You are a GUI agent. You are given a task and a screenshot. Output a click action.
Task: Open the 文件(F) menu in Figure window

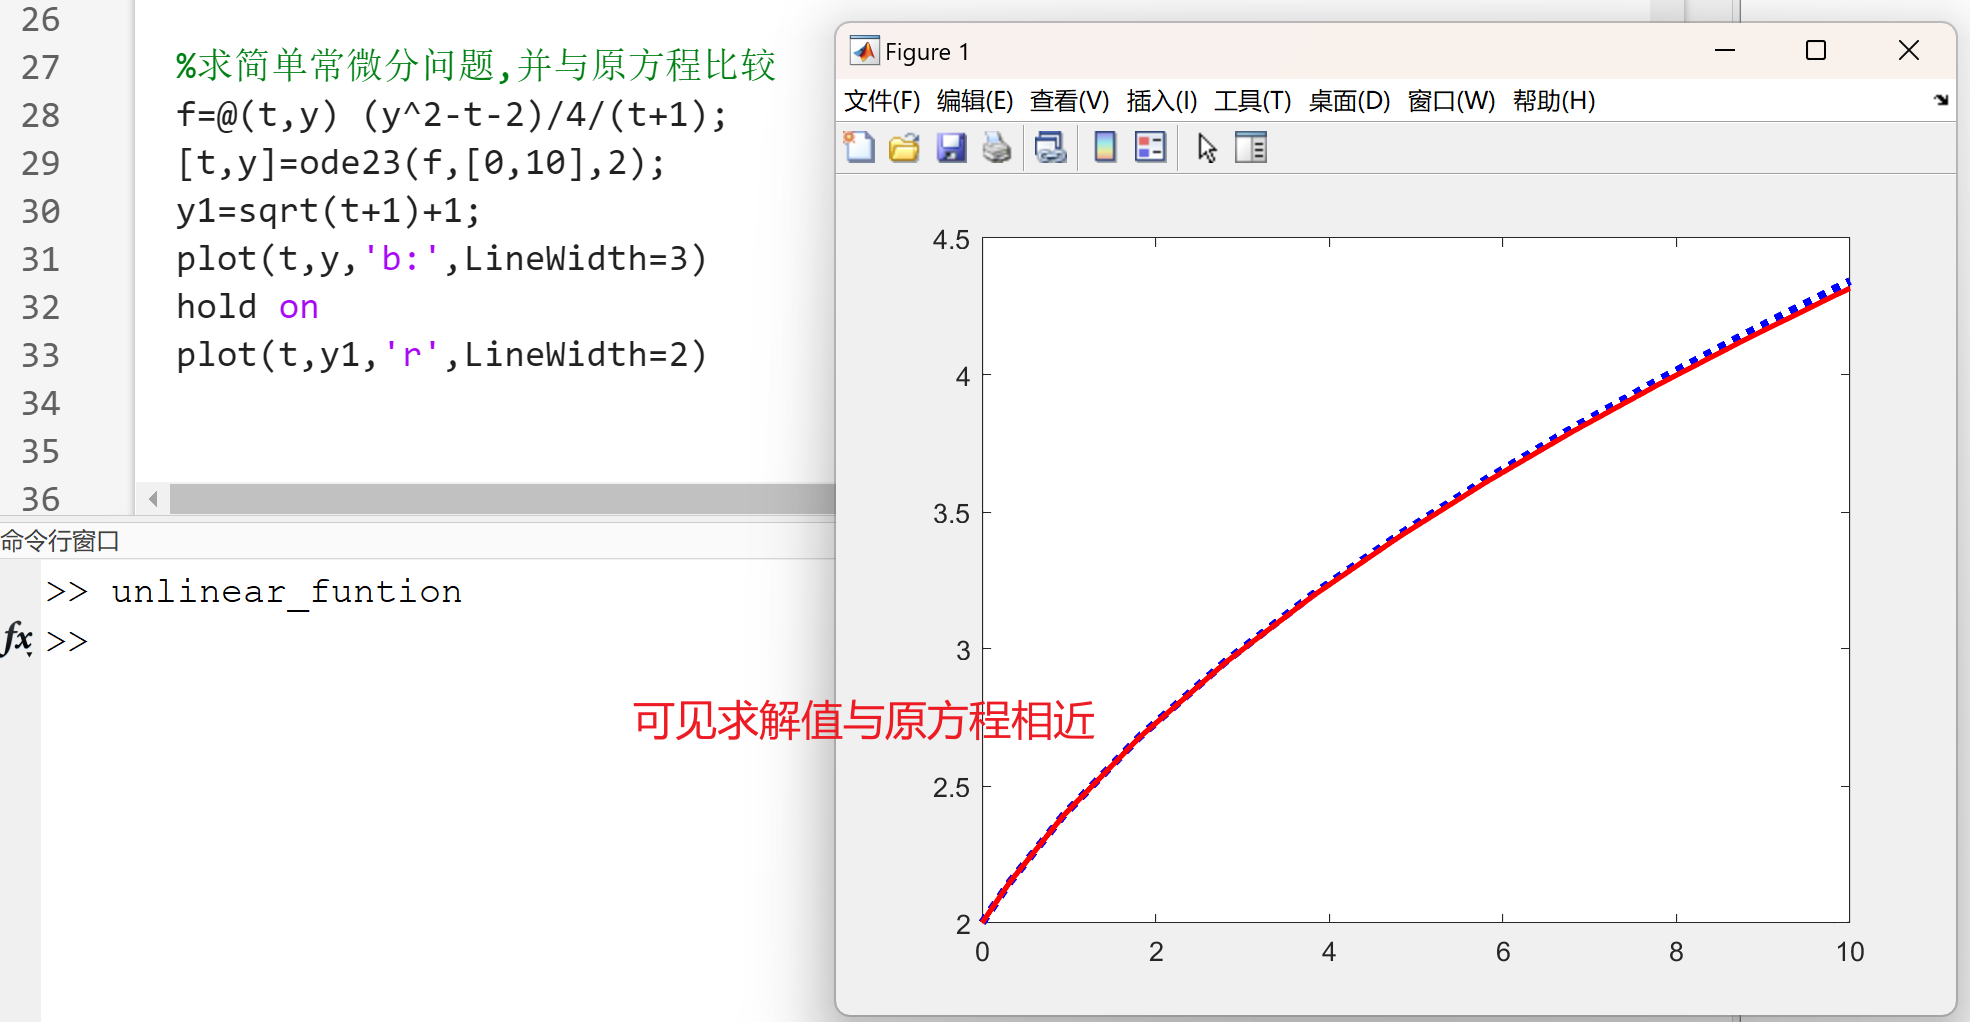coord(882,101)
